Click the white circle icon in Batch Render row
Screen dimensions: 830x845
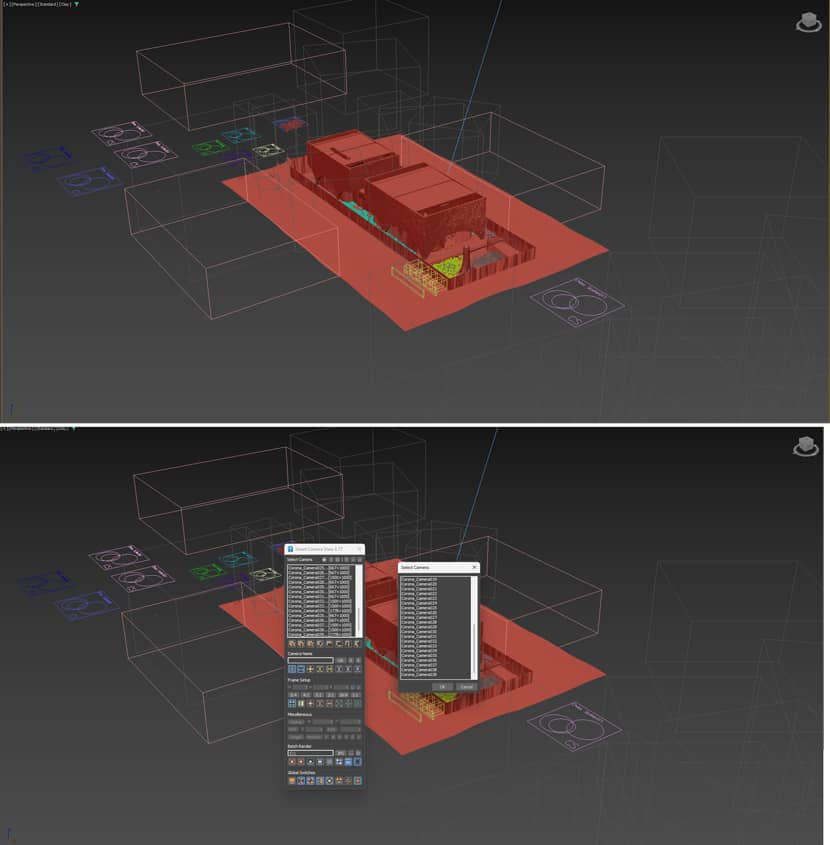(310, 762)
